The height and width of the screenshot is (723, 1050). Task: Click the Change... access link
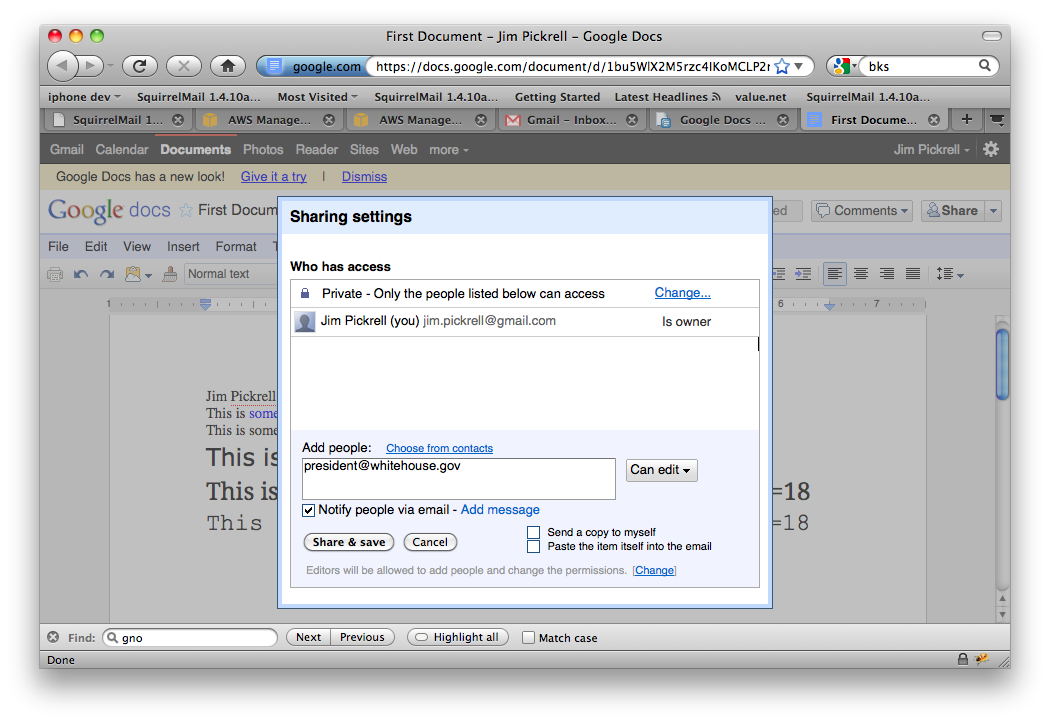(682, 293)
